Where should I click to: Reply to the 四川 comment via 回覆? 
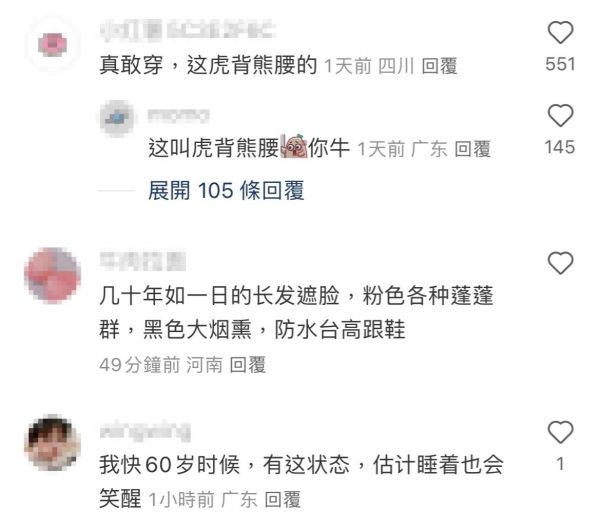pos(439,66)
